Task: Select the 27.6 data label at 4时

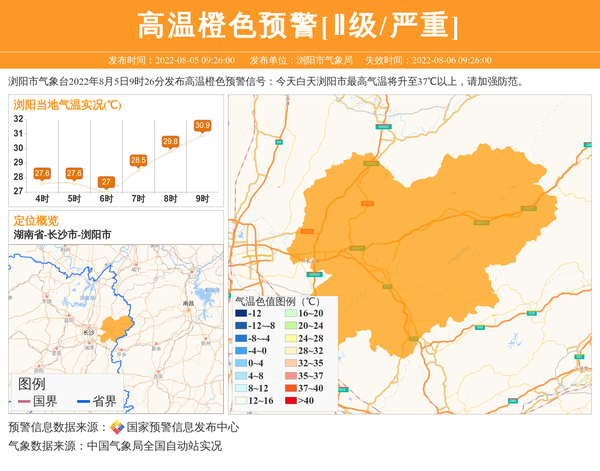Action: click(x=42, y=173)
